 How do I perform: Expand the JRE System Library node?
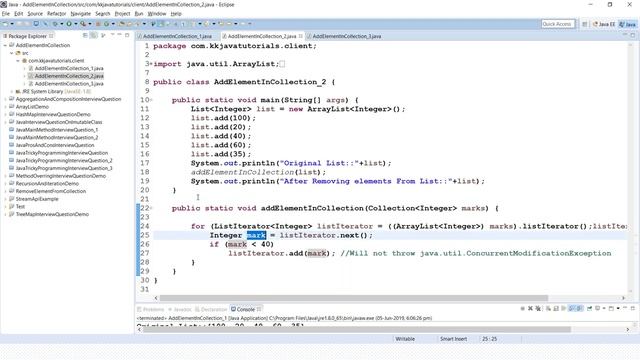tap(11, 91)
